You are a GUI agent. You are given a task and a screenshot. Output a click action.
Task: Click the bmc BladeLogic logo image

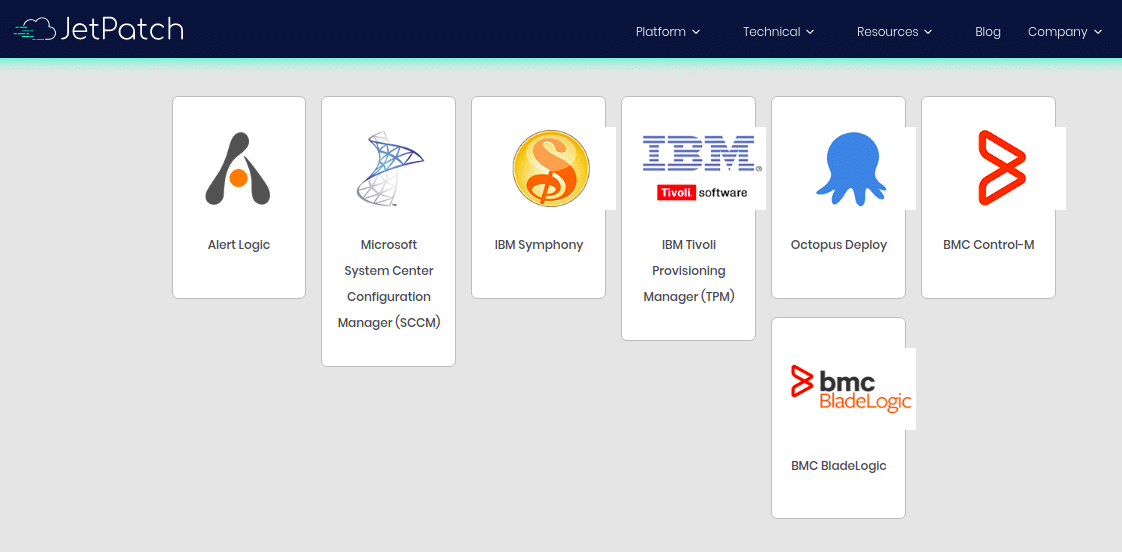tap(851, 389)
